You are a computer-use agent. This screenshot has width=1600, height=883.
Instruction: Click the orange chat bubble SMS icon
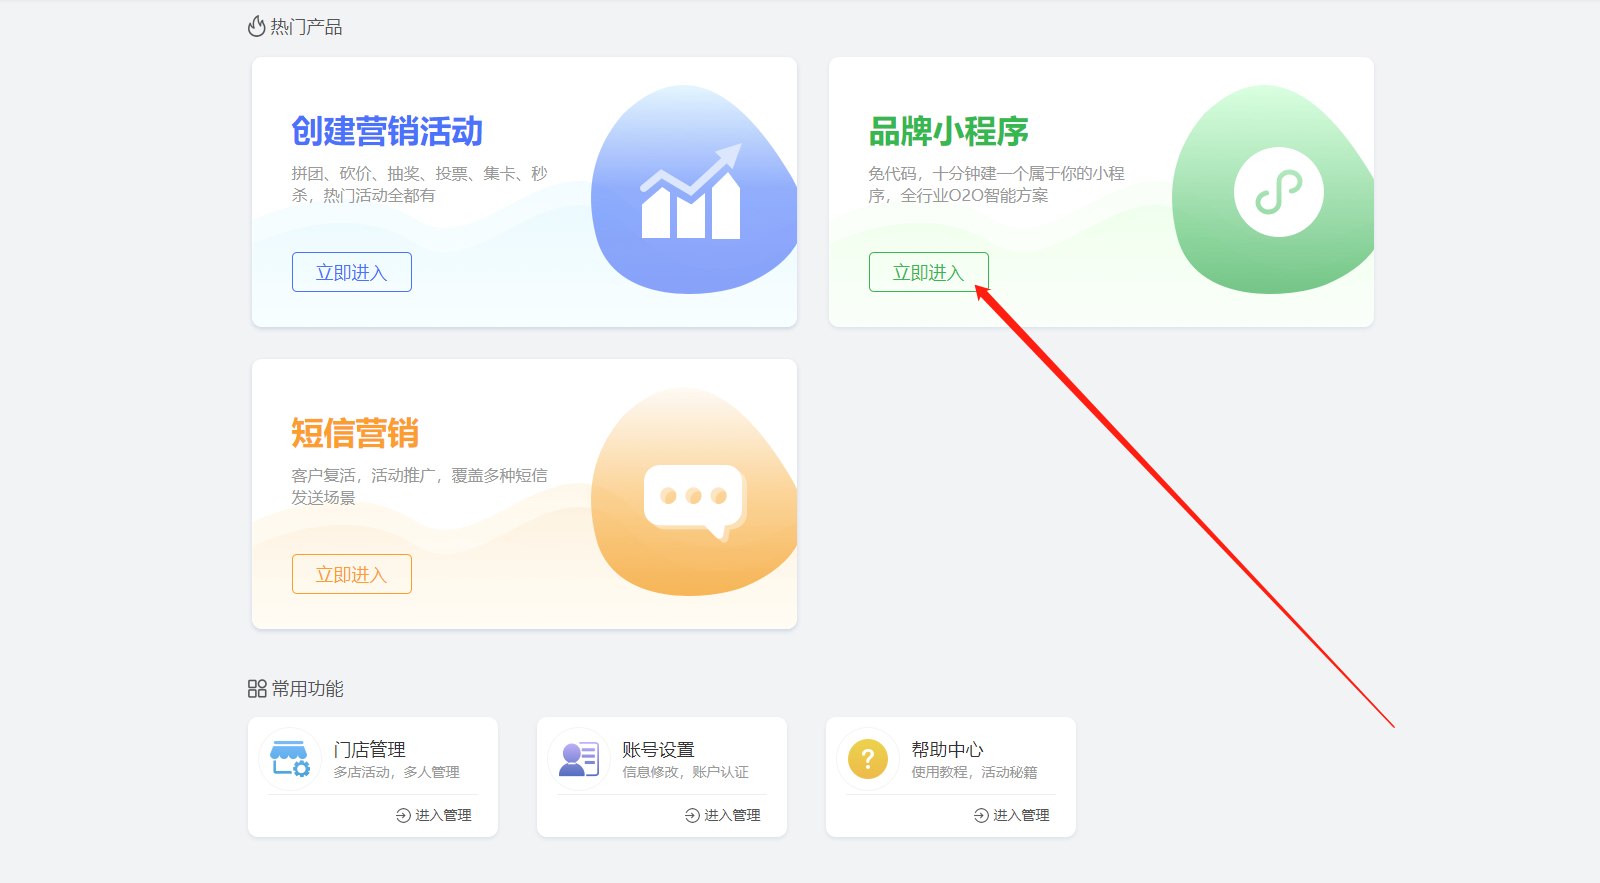point(694,499)
